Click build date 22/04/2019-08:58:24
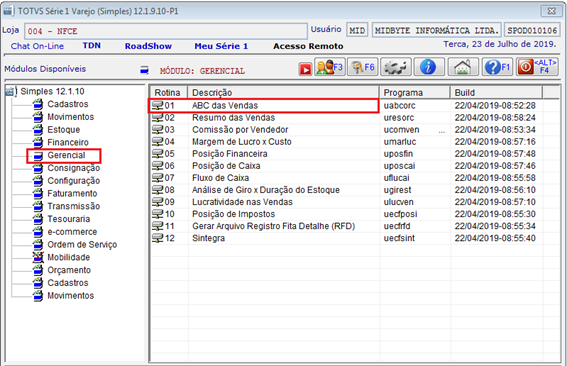This screenshot has width=567, height=366. [495, 118]
